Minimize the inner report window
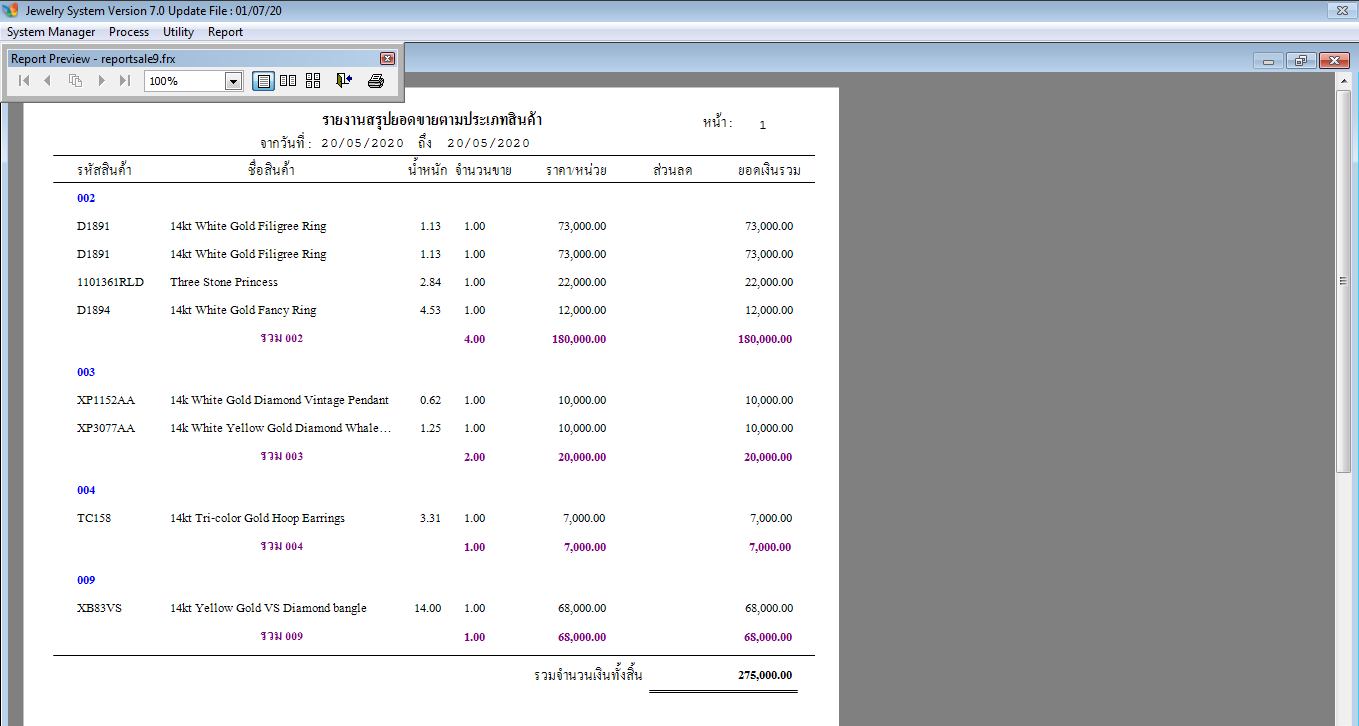The image size is (1359, 726). coord(1268,61)
